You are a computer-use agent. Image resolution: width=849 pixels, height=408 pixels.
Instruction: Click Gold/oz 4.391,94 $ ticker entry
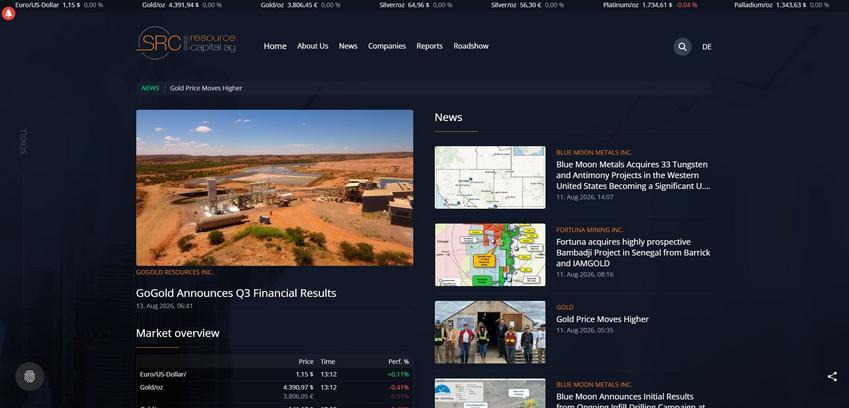(182, 5)
